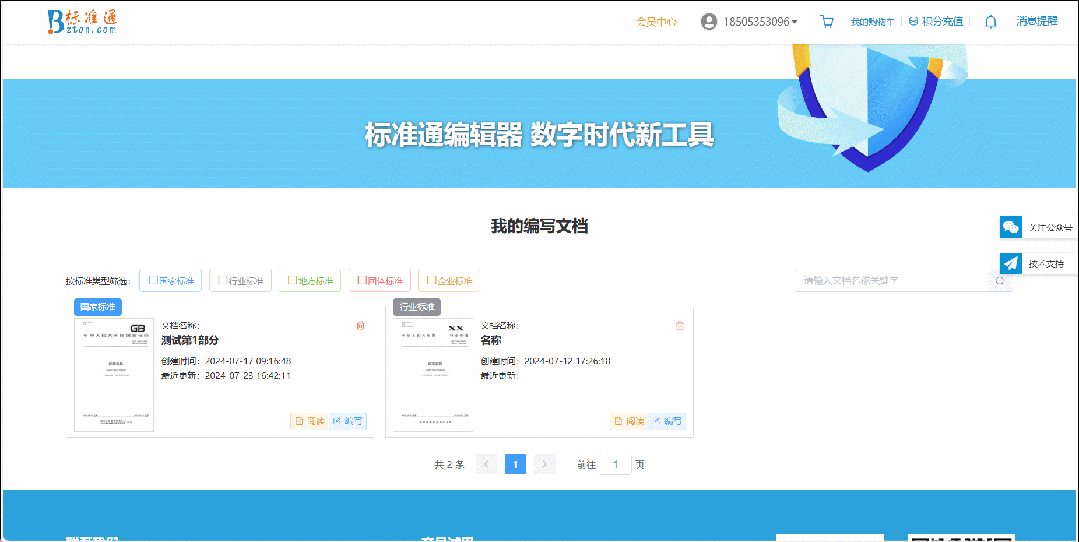Click the 我的编写文档 heading
This screenshot has height=542, width=1079.
(540, 226)
